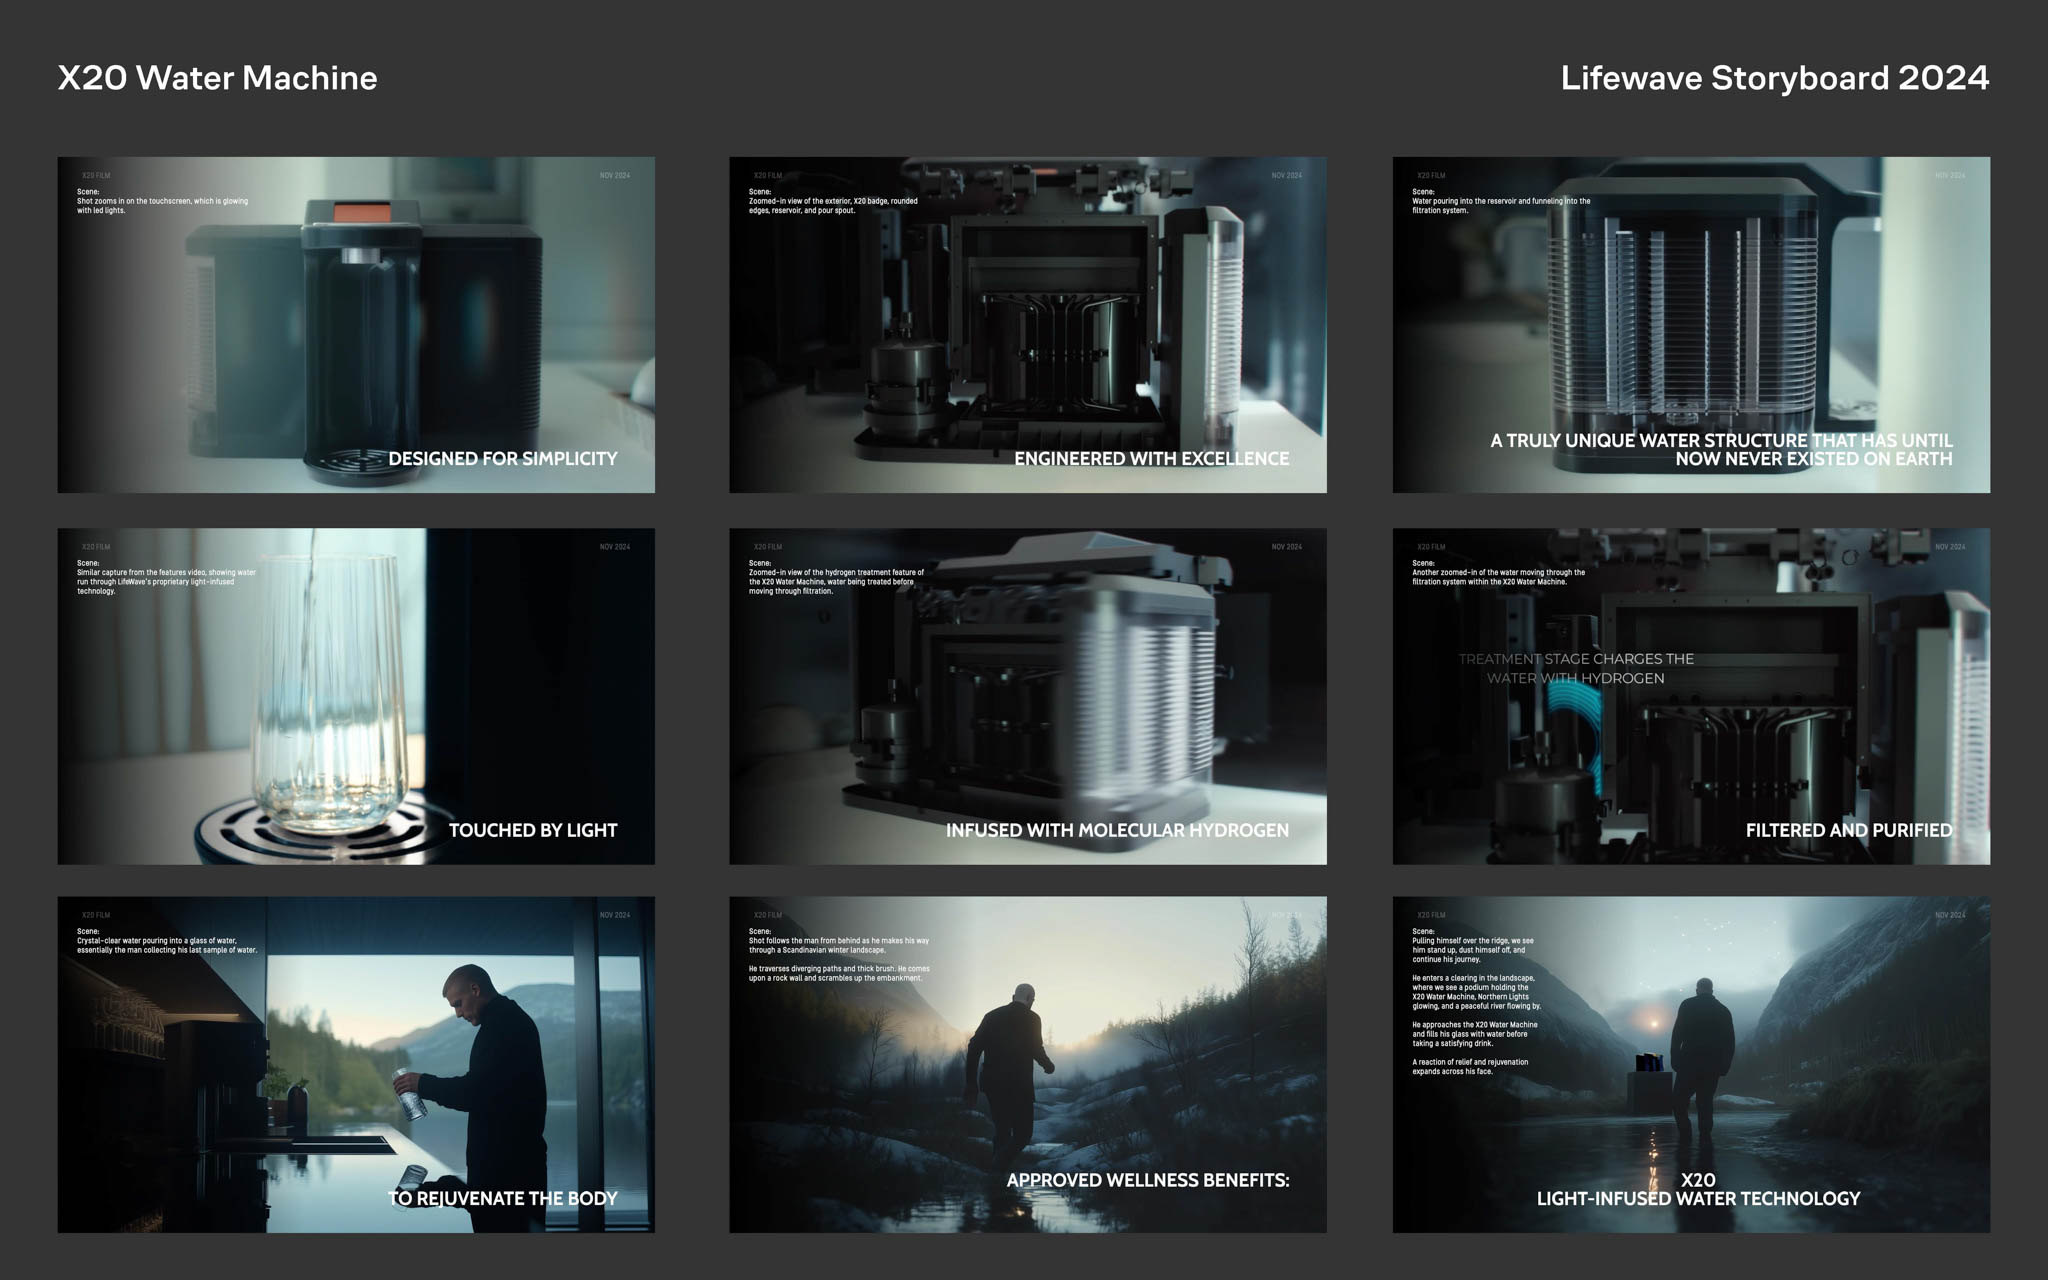Open the 'To Rejuvenate the Body' frame
Image resolution: width=2048 pixels, height=1280 pixels.
point(356,1064)
